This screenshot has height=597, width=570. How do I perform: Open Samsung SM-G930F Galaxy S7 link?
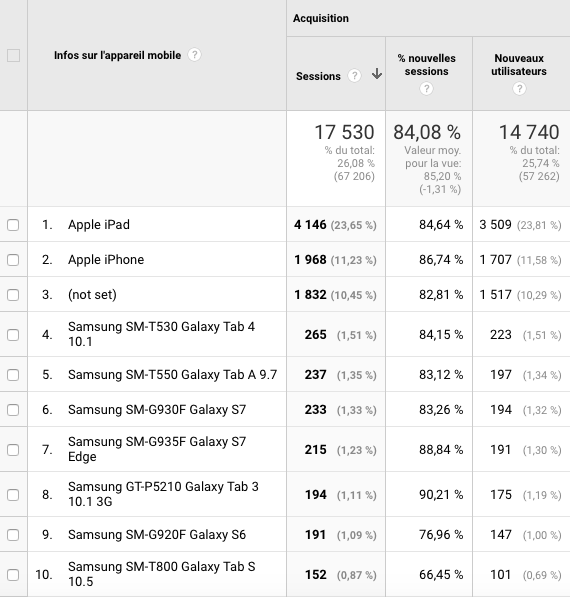(x=157, y=410)
